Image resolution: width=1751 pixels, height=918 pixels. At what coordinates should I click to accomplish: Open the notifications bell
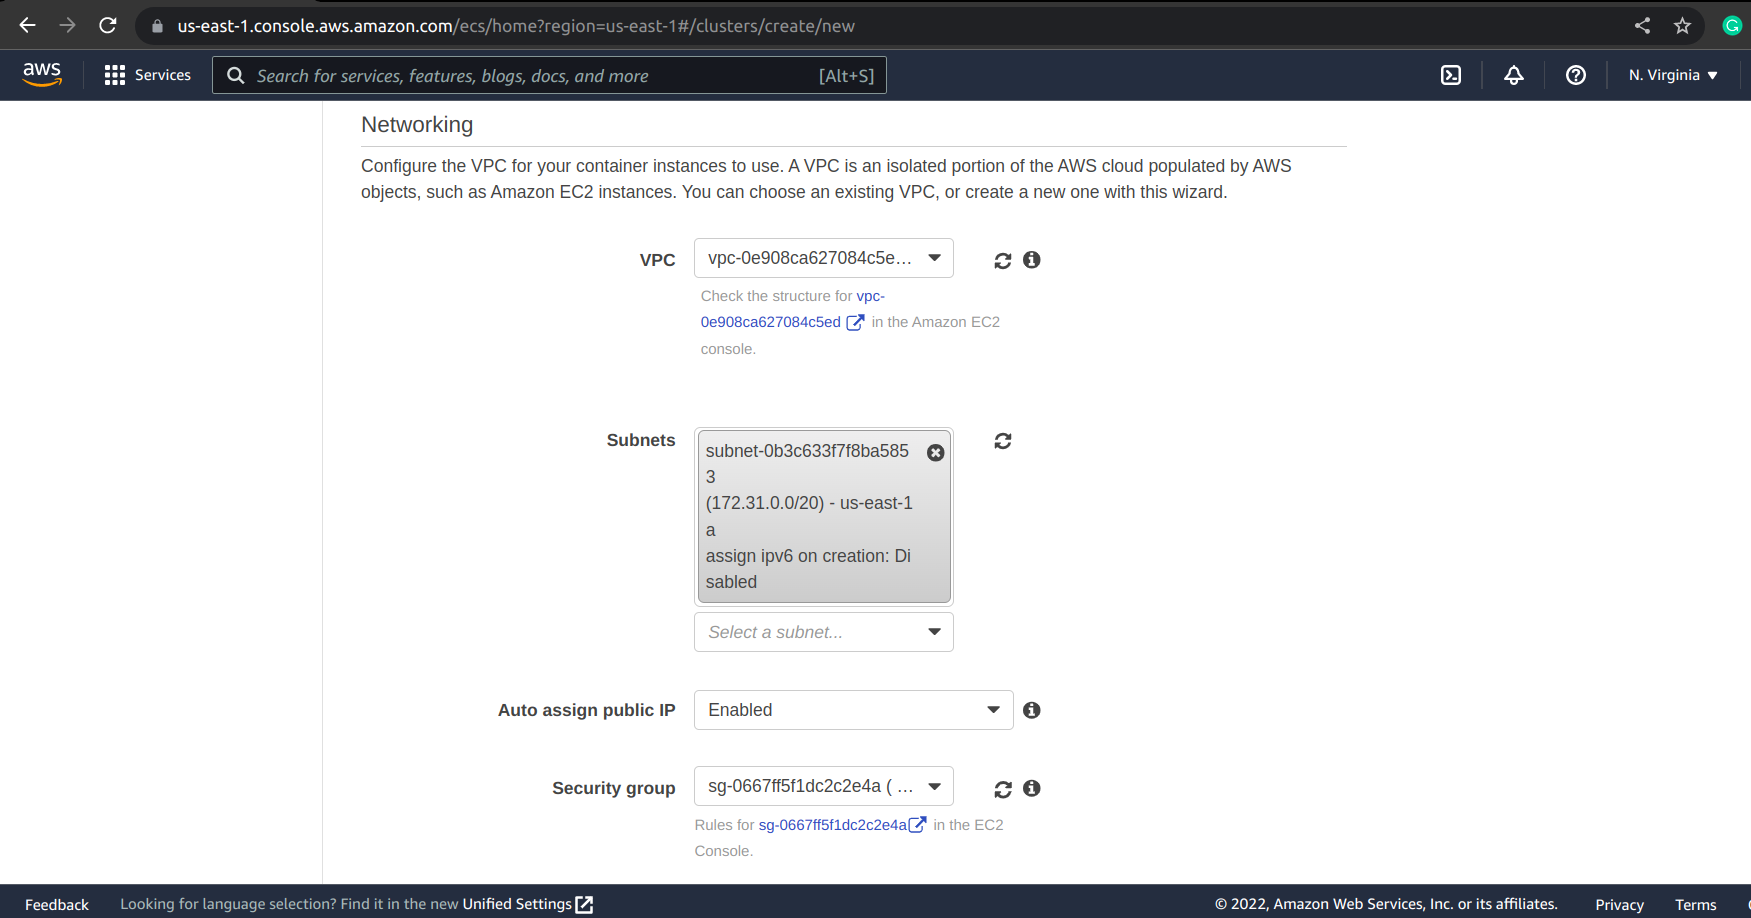point(1513,75)
